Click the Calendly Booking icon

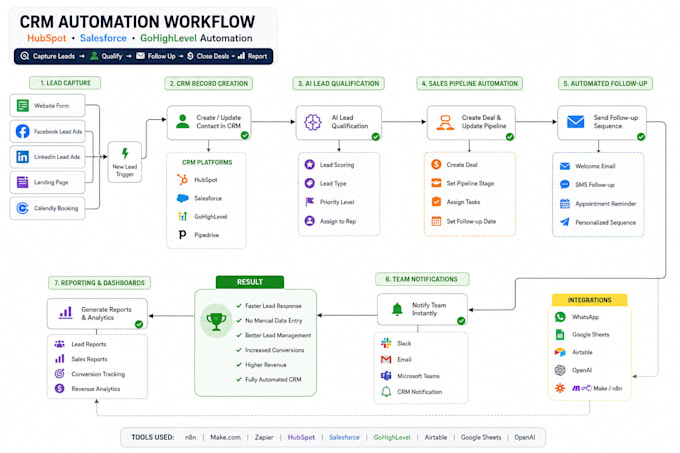coord(23,208)
